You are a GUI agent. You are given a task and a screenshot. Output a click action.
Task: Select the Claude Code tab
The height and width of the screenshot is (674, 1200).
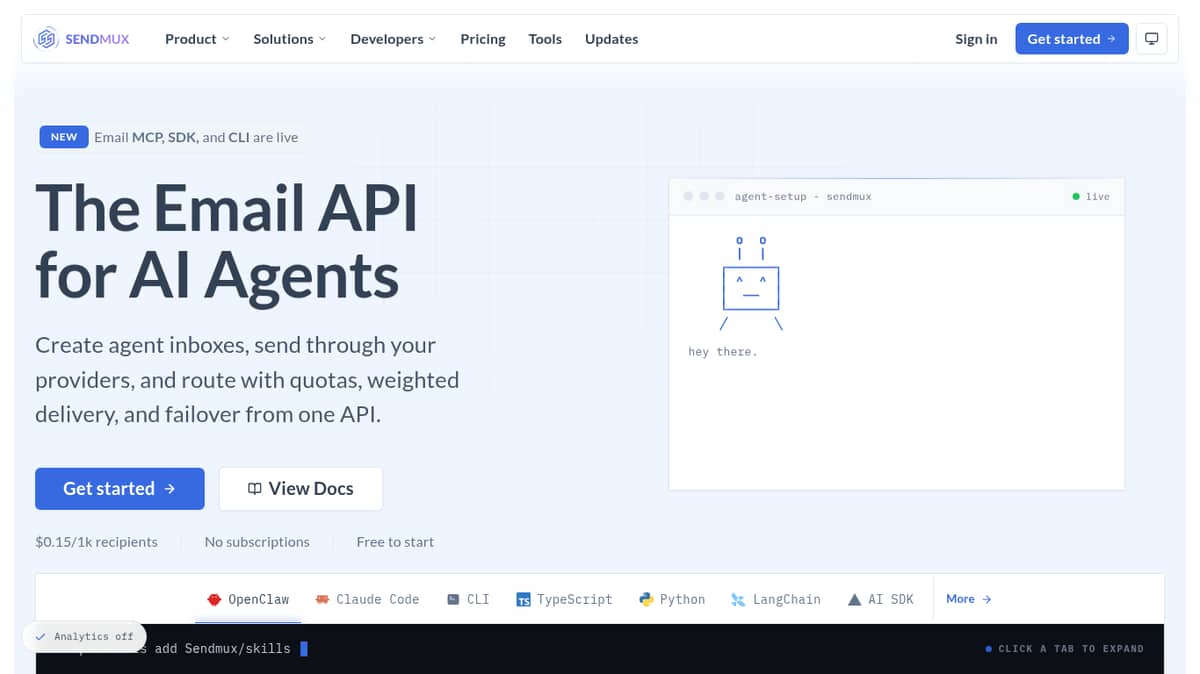pos(367,599)
